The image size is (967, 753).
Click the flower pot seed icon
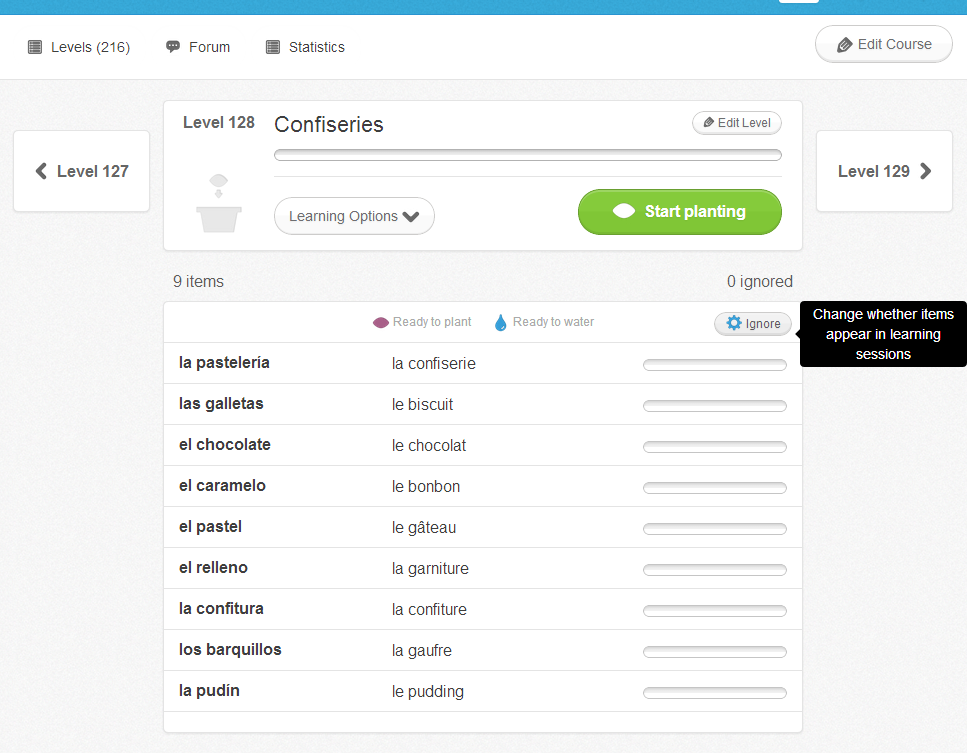(218, 204)
